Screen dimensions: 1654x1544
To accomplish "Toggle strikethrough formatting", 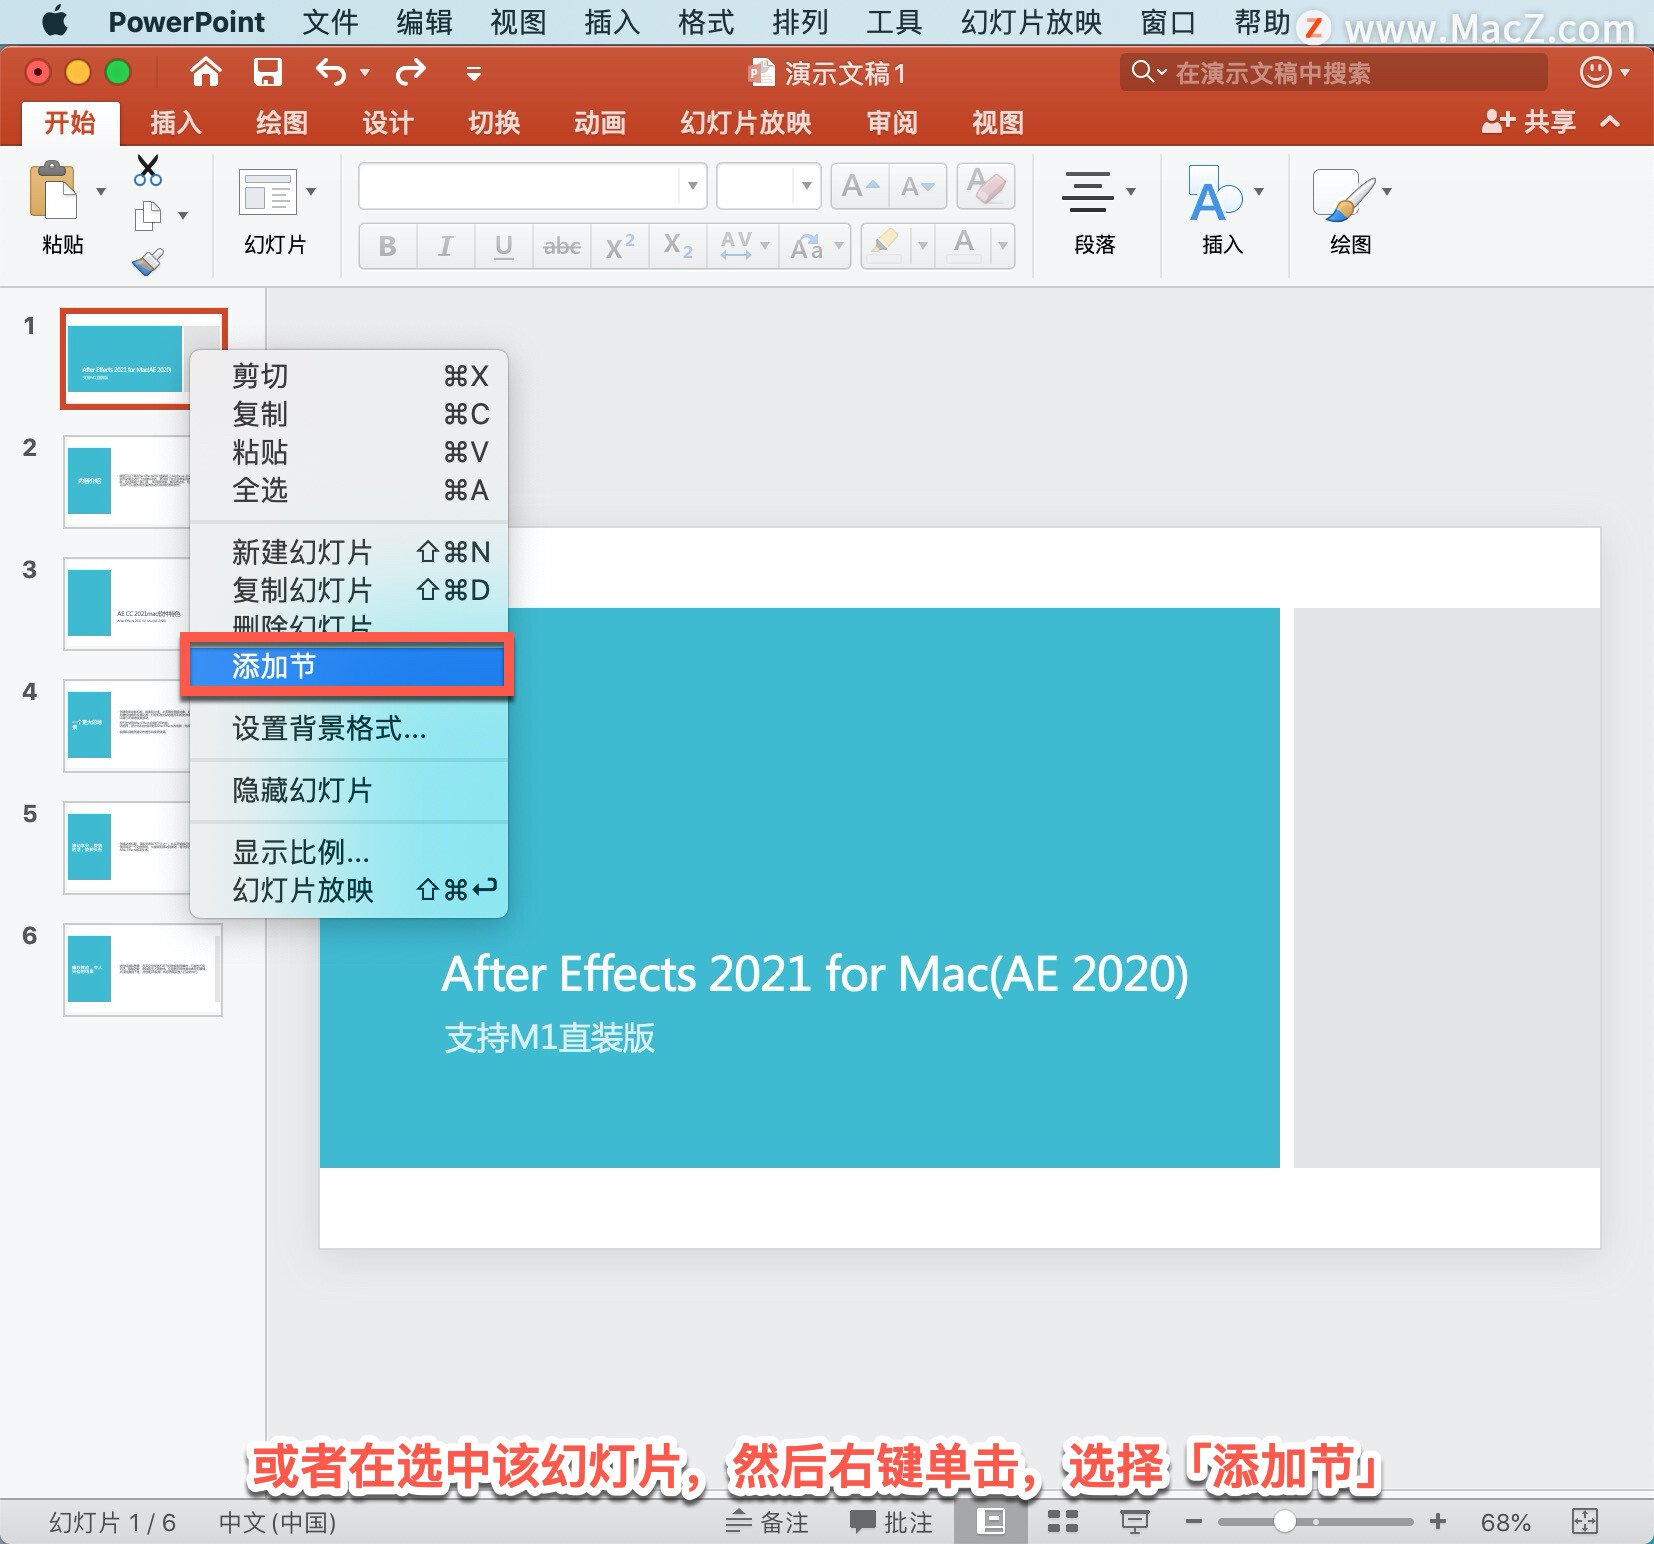I will [562, 246].
